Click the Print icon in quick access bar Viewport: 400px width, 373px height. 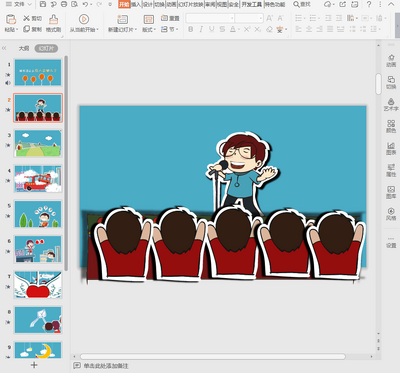[x=64, y=4]
